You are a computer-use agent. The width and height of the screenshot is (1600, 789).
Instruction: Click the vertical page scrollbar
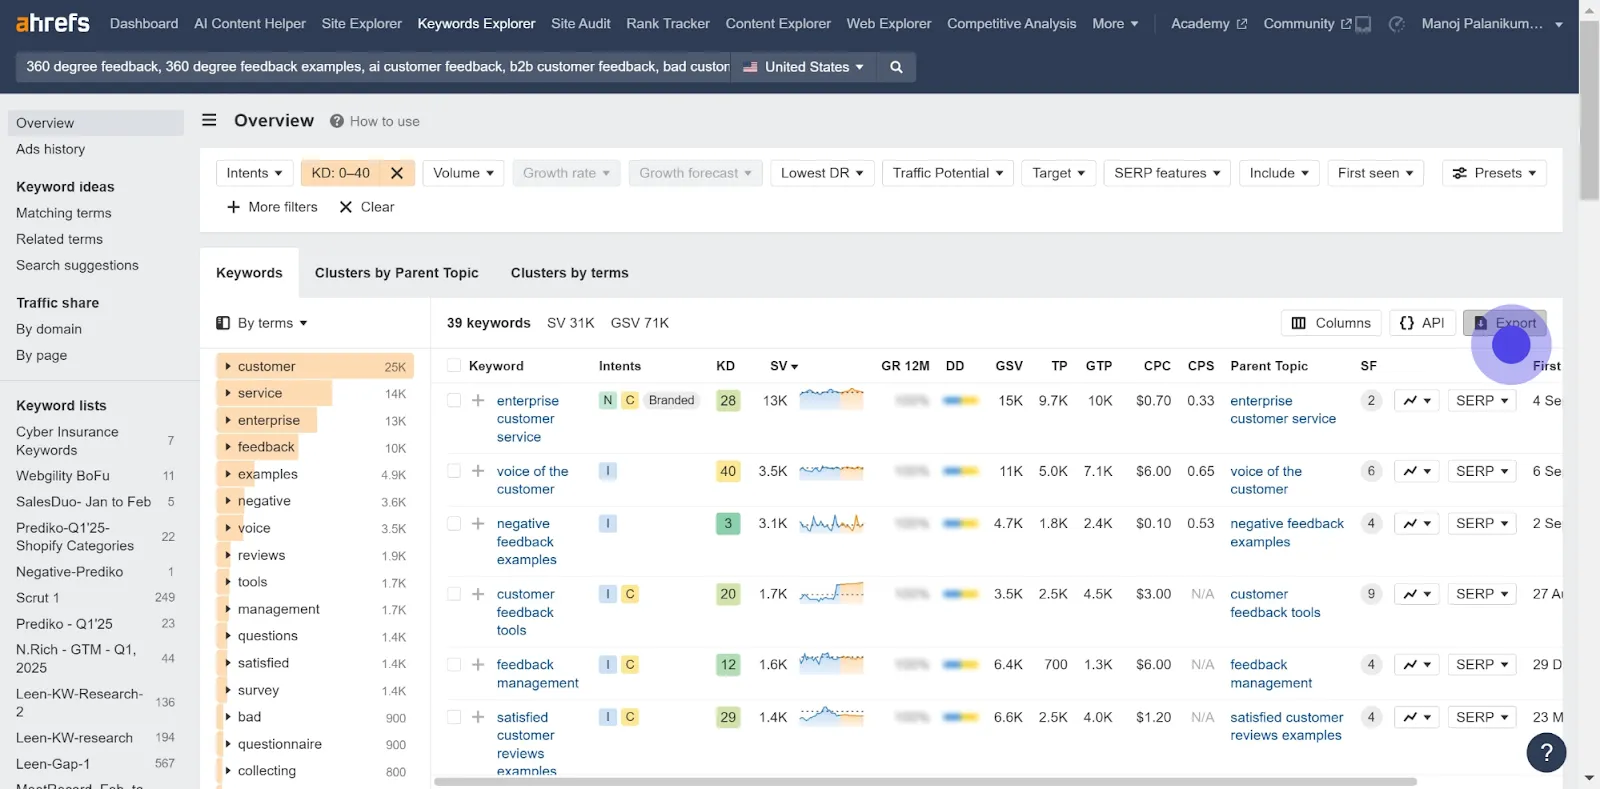click(x=1589, y=110)
